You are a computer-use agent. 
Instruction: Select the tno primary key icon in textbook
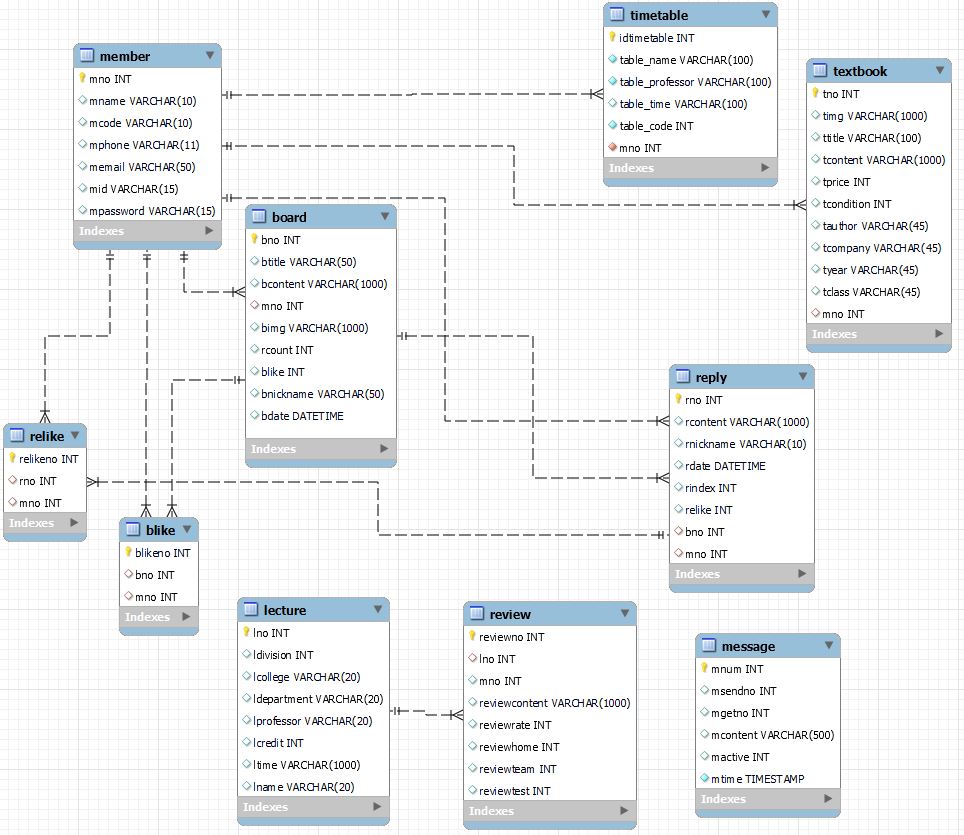pyautogui.click(x=815, y=93)
